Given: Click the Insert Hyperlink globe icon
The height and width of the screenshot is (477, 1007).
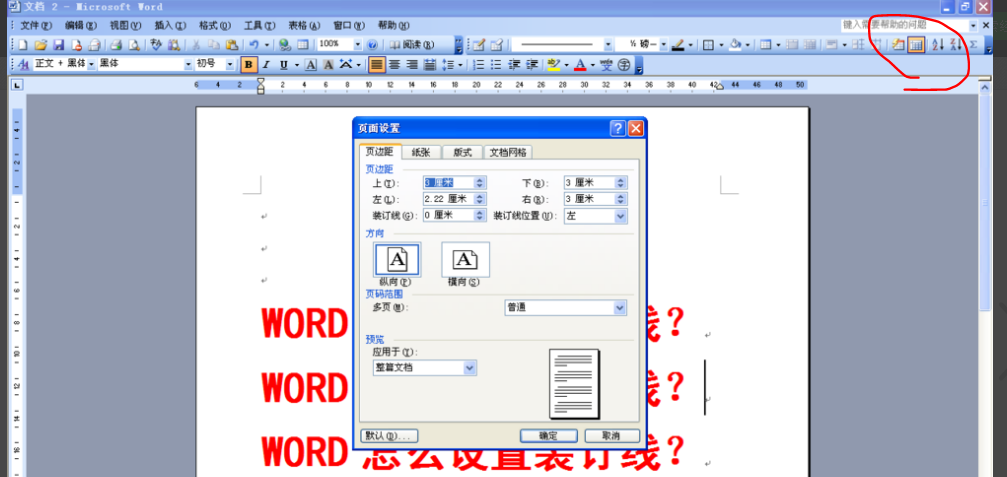Looking at the screenshot, I should click(285, 45).
